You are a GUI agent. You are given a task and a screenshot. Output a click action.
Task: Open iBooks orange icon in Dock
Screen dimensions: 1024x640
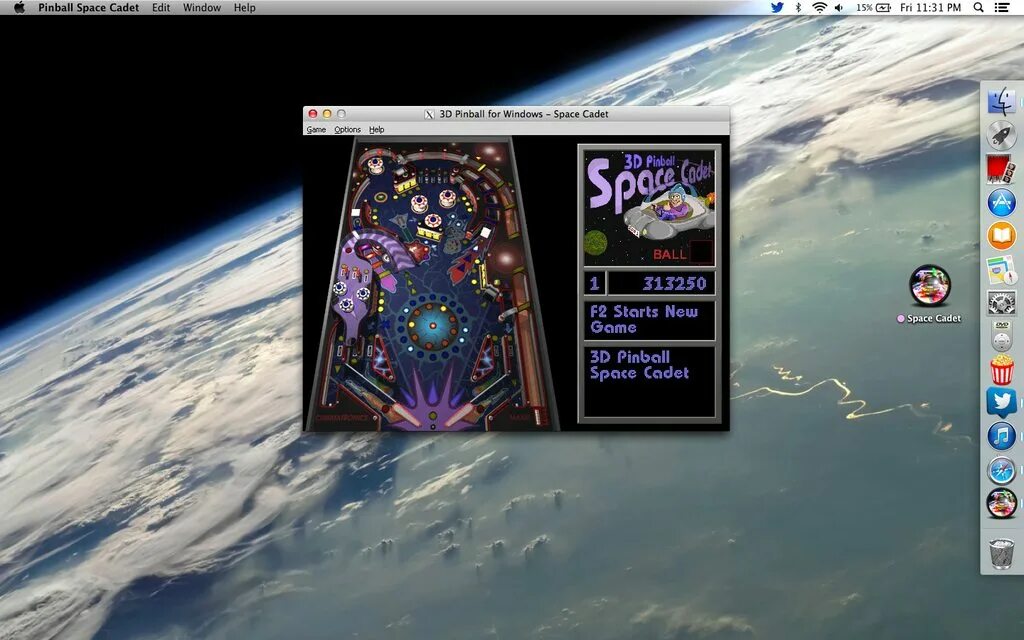tap(1001, 235)
